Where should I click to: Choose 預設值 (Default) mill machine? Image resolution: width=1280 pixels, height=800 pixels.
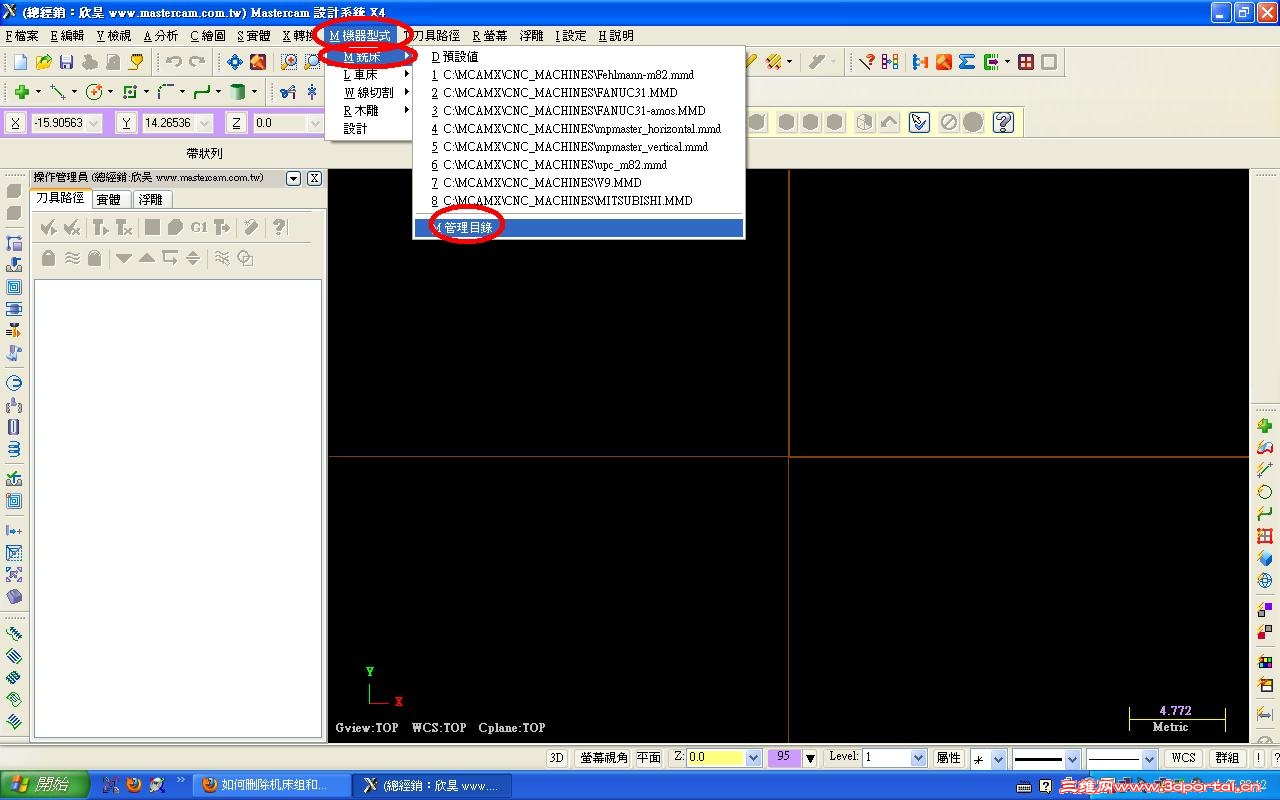pyautogui.click(x=579, y=57)
